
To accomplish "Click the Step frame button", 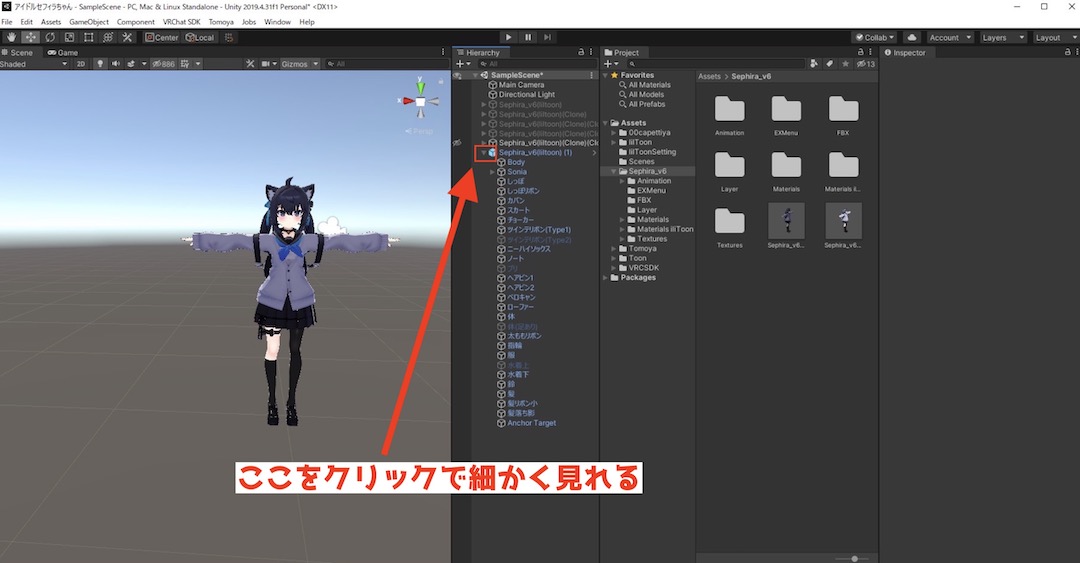I will tap(548, 37).
